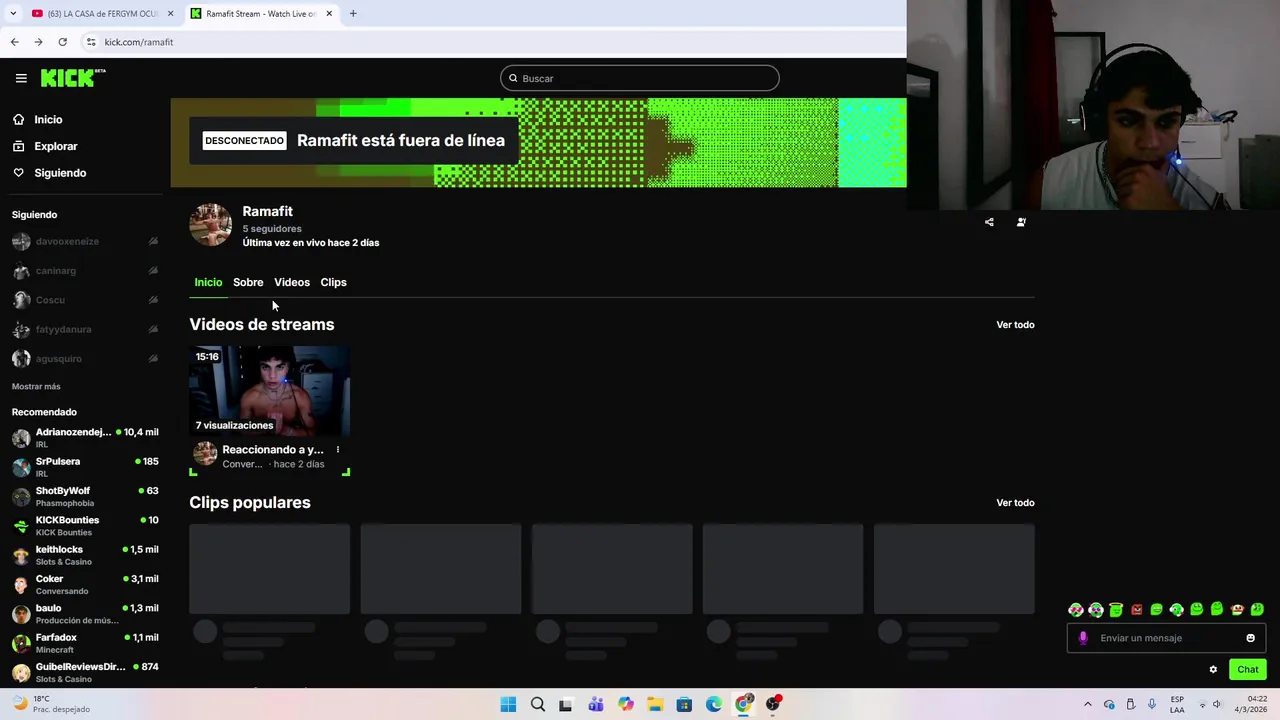Click Ramafit's profile avatar
Viewport: 1280px width, 720px height.
(x=211, y=225)
